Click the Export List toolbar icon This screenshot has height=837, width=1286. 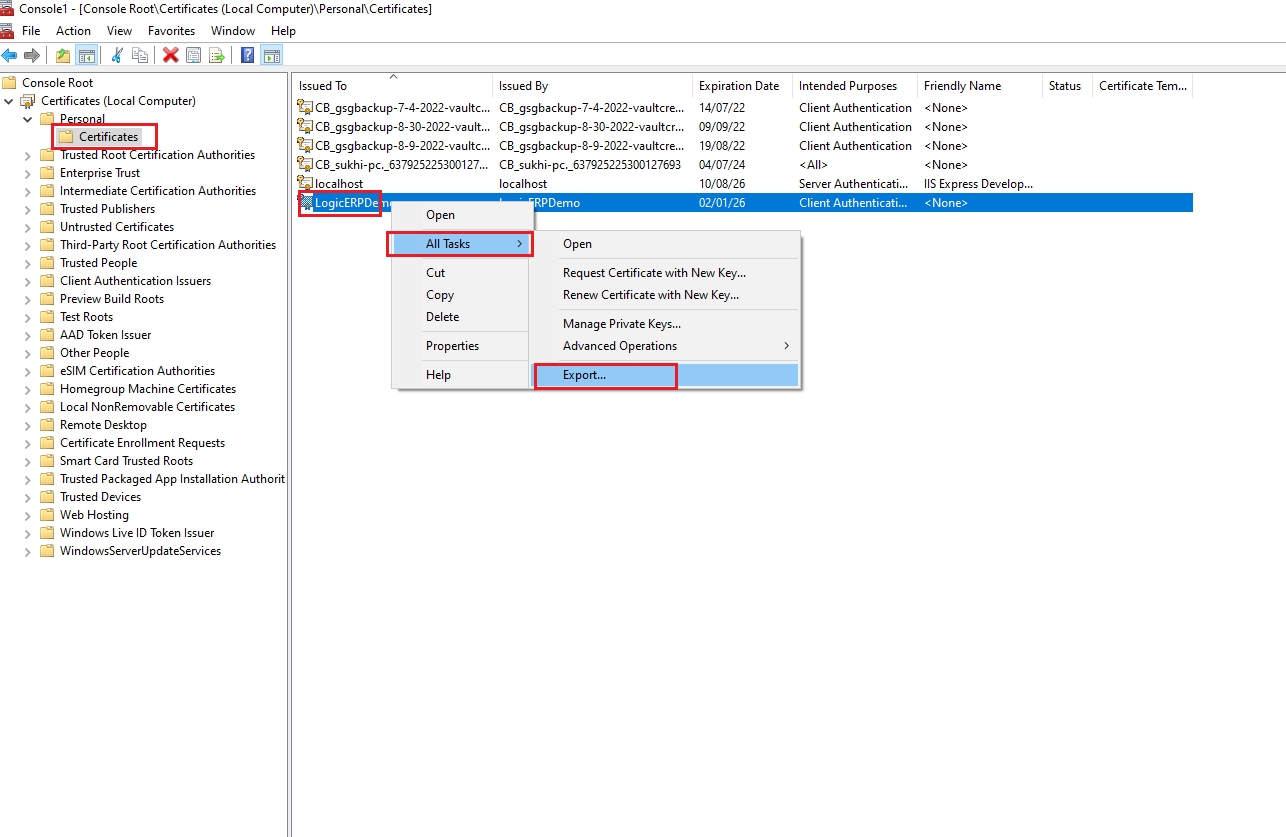(216, 56)
